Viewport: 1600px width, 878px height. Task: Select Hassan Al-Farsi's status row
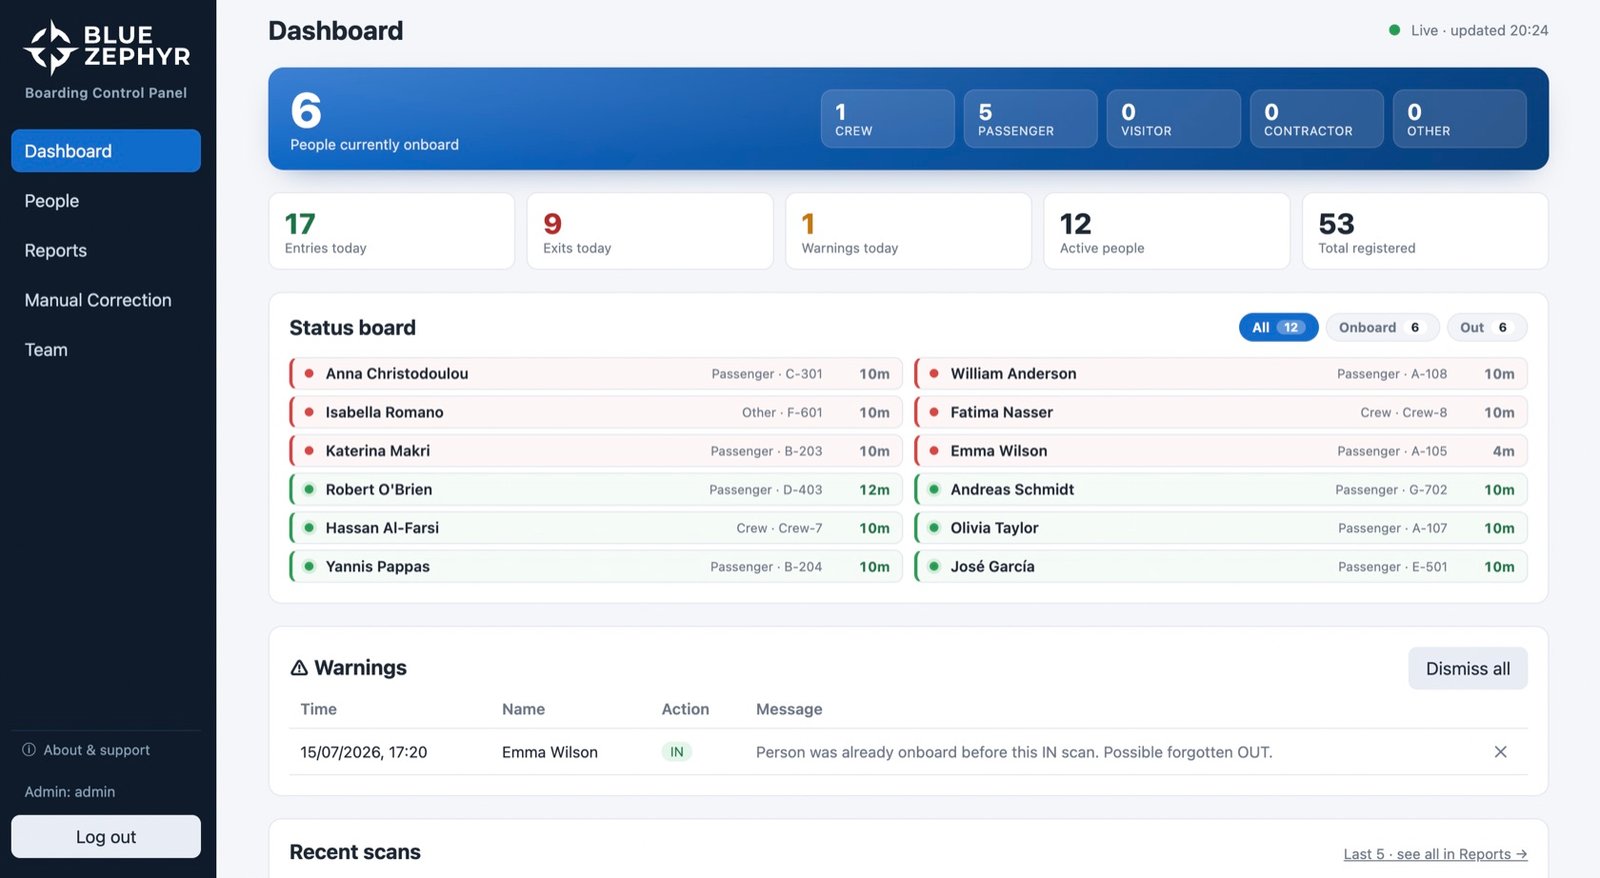tap(596, 528)
